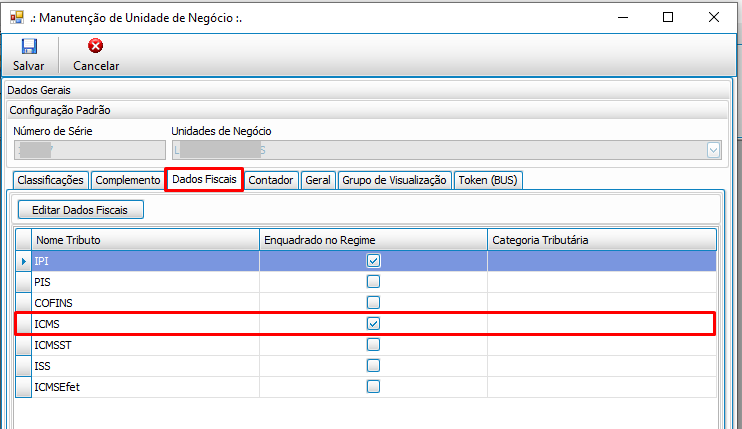
Task: Select the PIS row name cell
Action: point(145,282)
